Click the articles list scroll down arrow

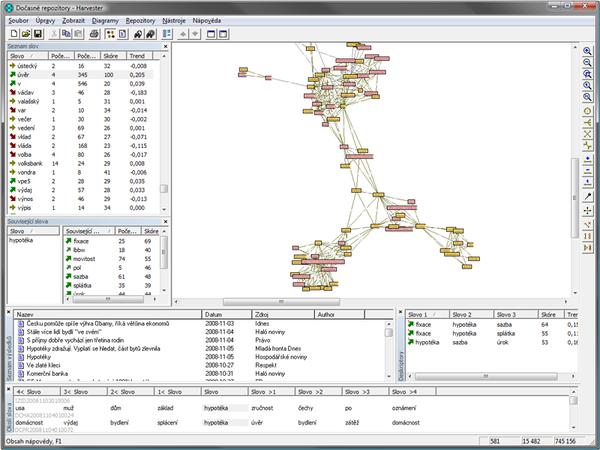point(389,377)
